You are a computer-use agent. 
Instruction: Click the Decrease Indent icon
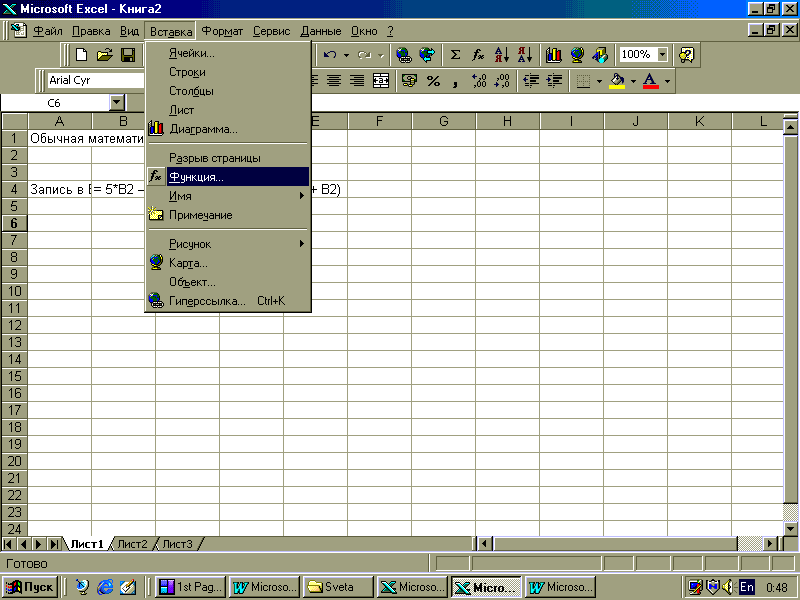pyautogui.click(x=531, y=81)
